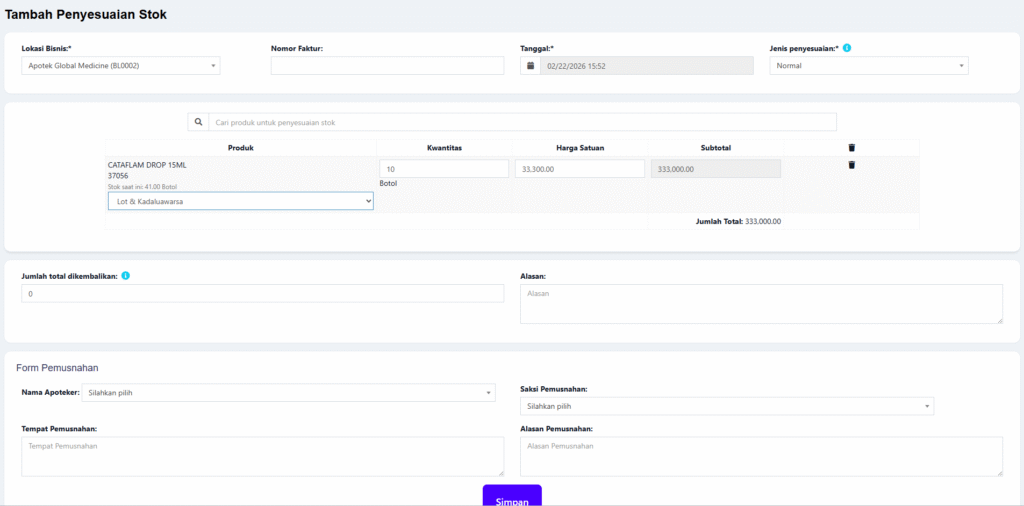Open the Nama Apoteker dropdown
The width and height of the screenshot is (1024, 506).
pyautogui.click(x=288, y=393)
